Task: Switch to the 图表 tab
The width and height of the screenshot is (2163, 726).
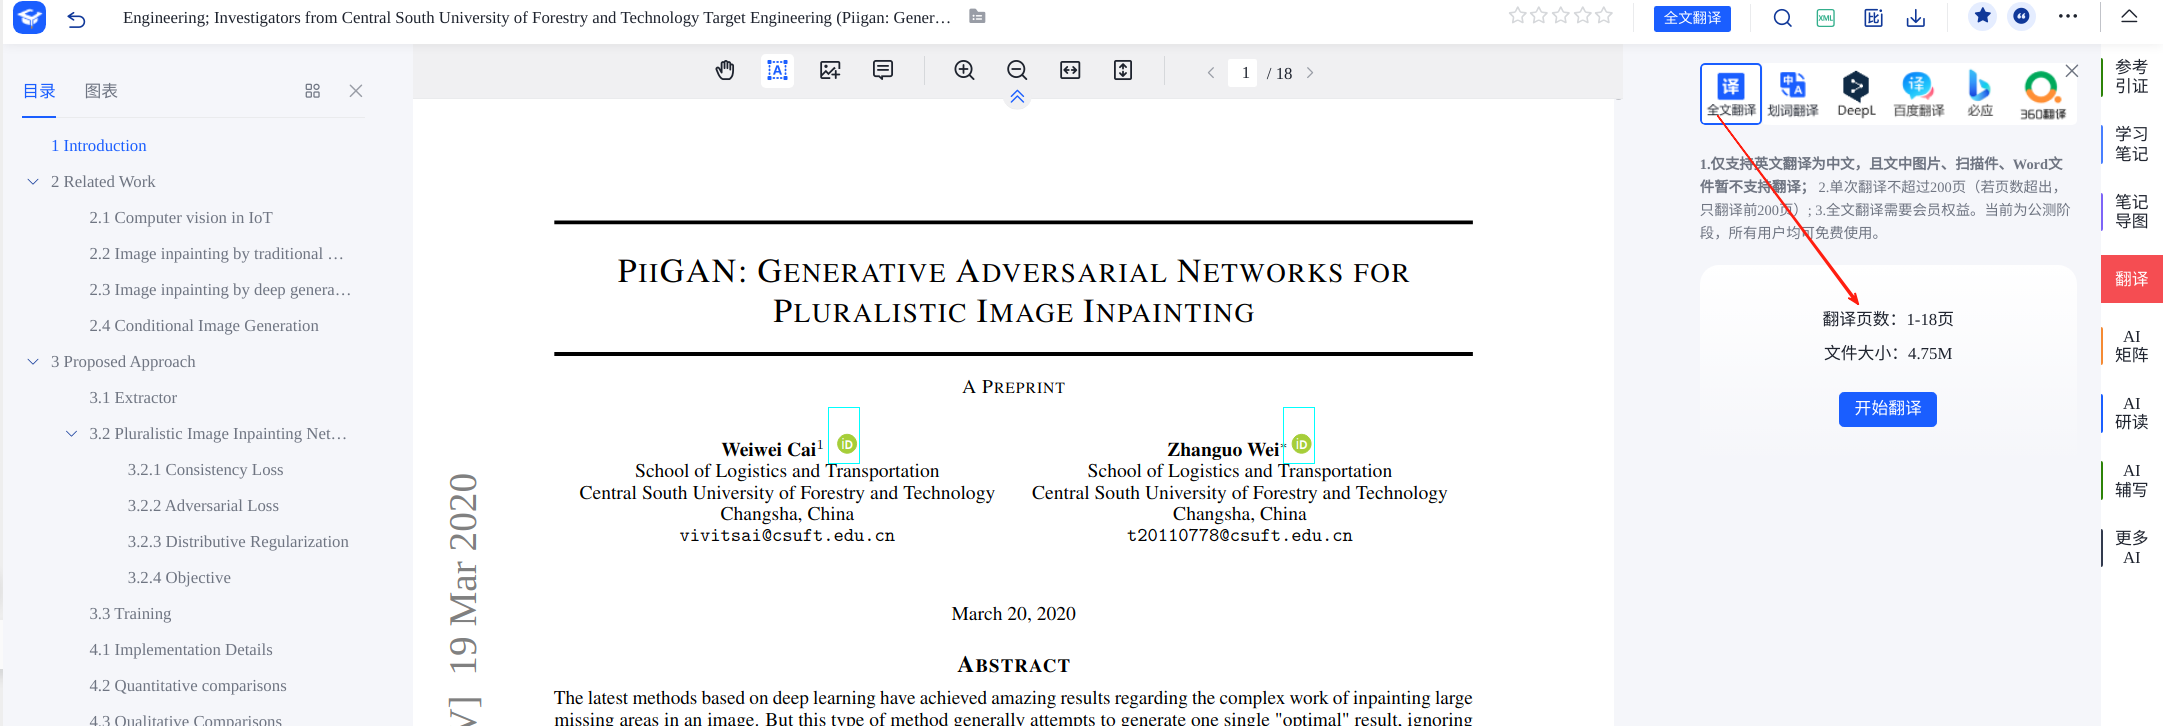Action: tap(101, 91)
